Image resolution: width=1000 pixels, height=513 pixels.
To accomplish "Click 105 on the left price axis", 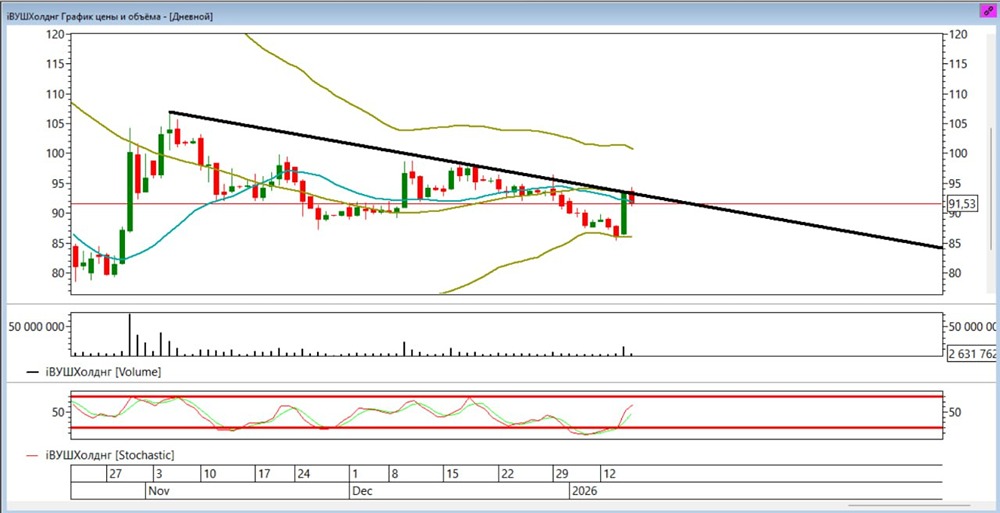I will pos(57,124).
